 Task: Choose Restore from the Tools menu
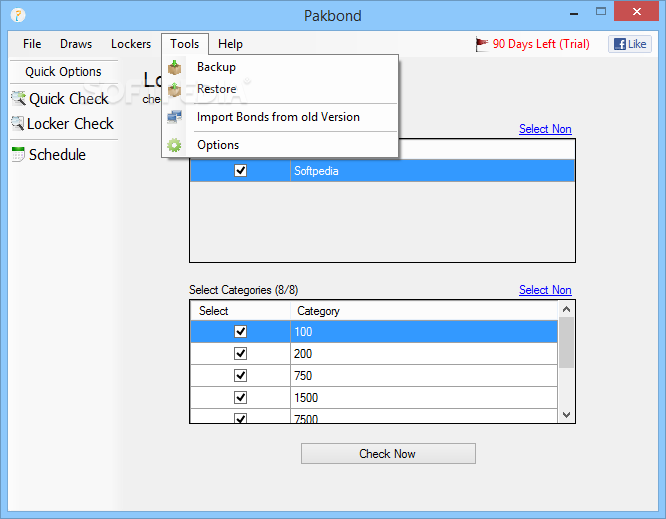(280, 89)
